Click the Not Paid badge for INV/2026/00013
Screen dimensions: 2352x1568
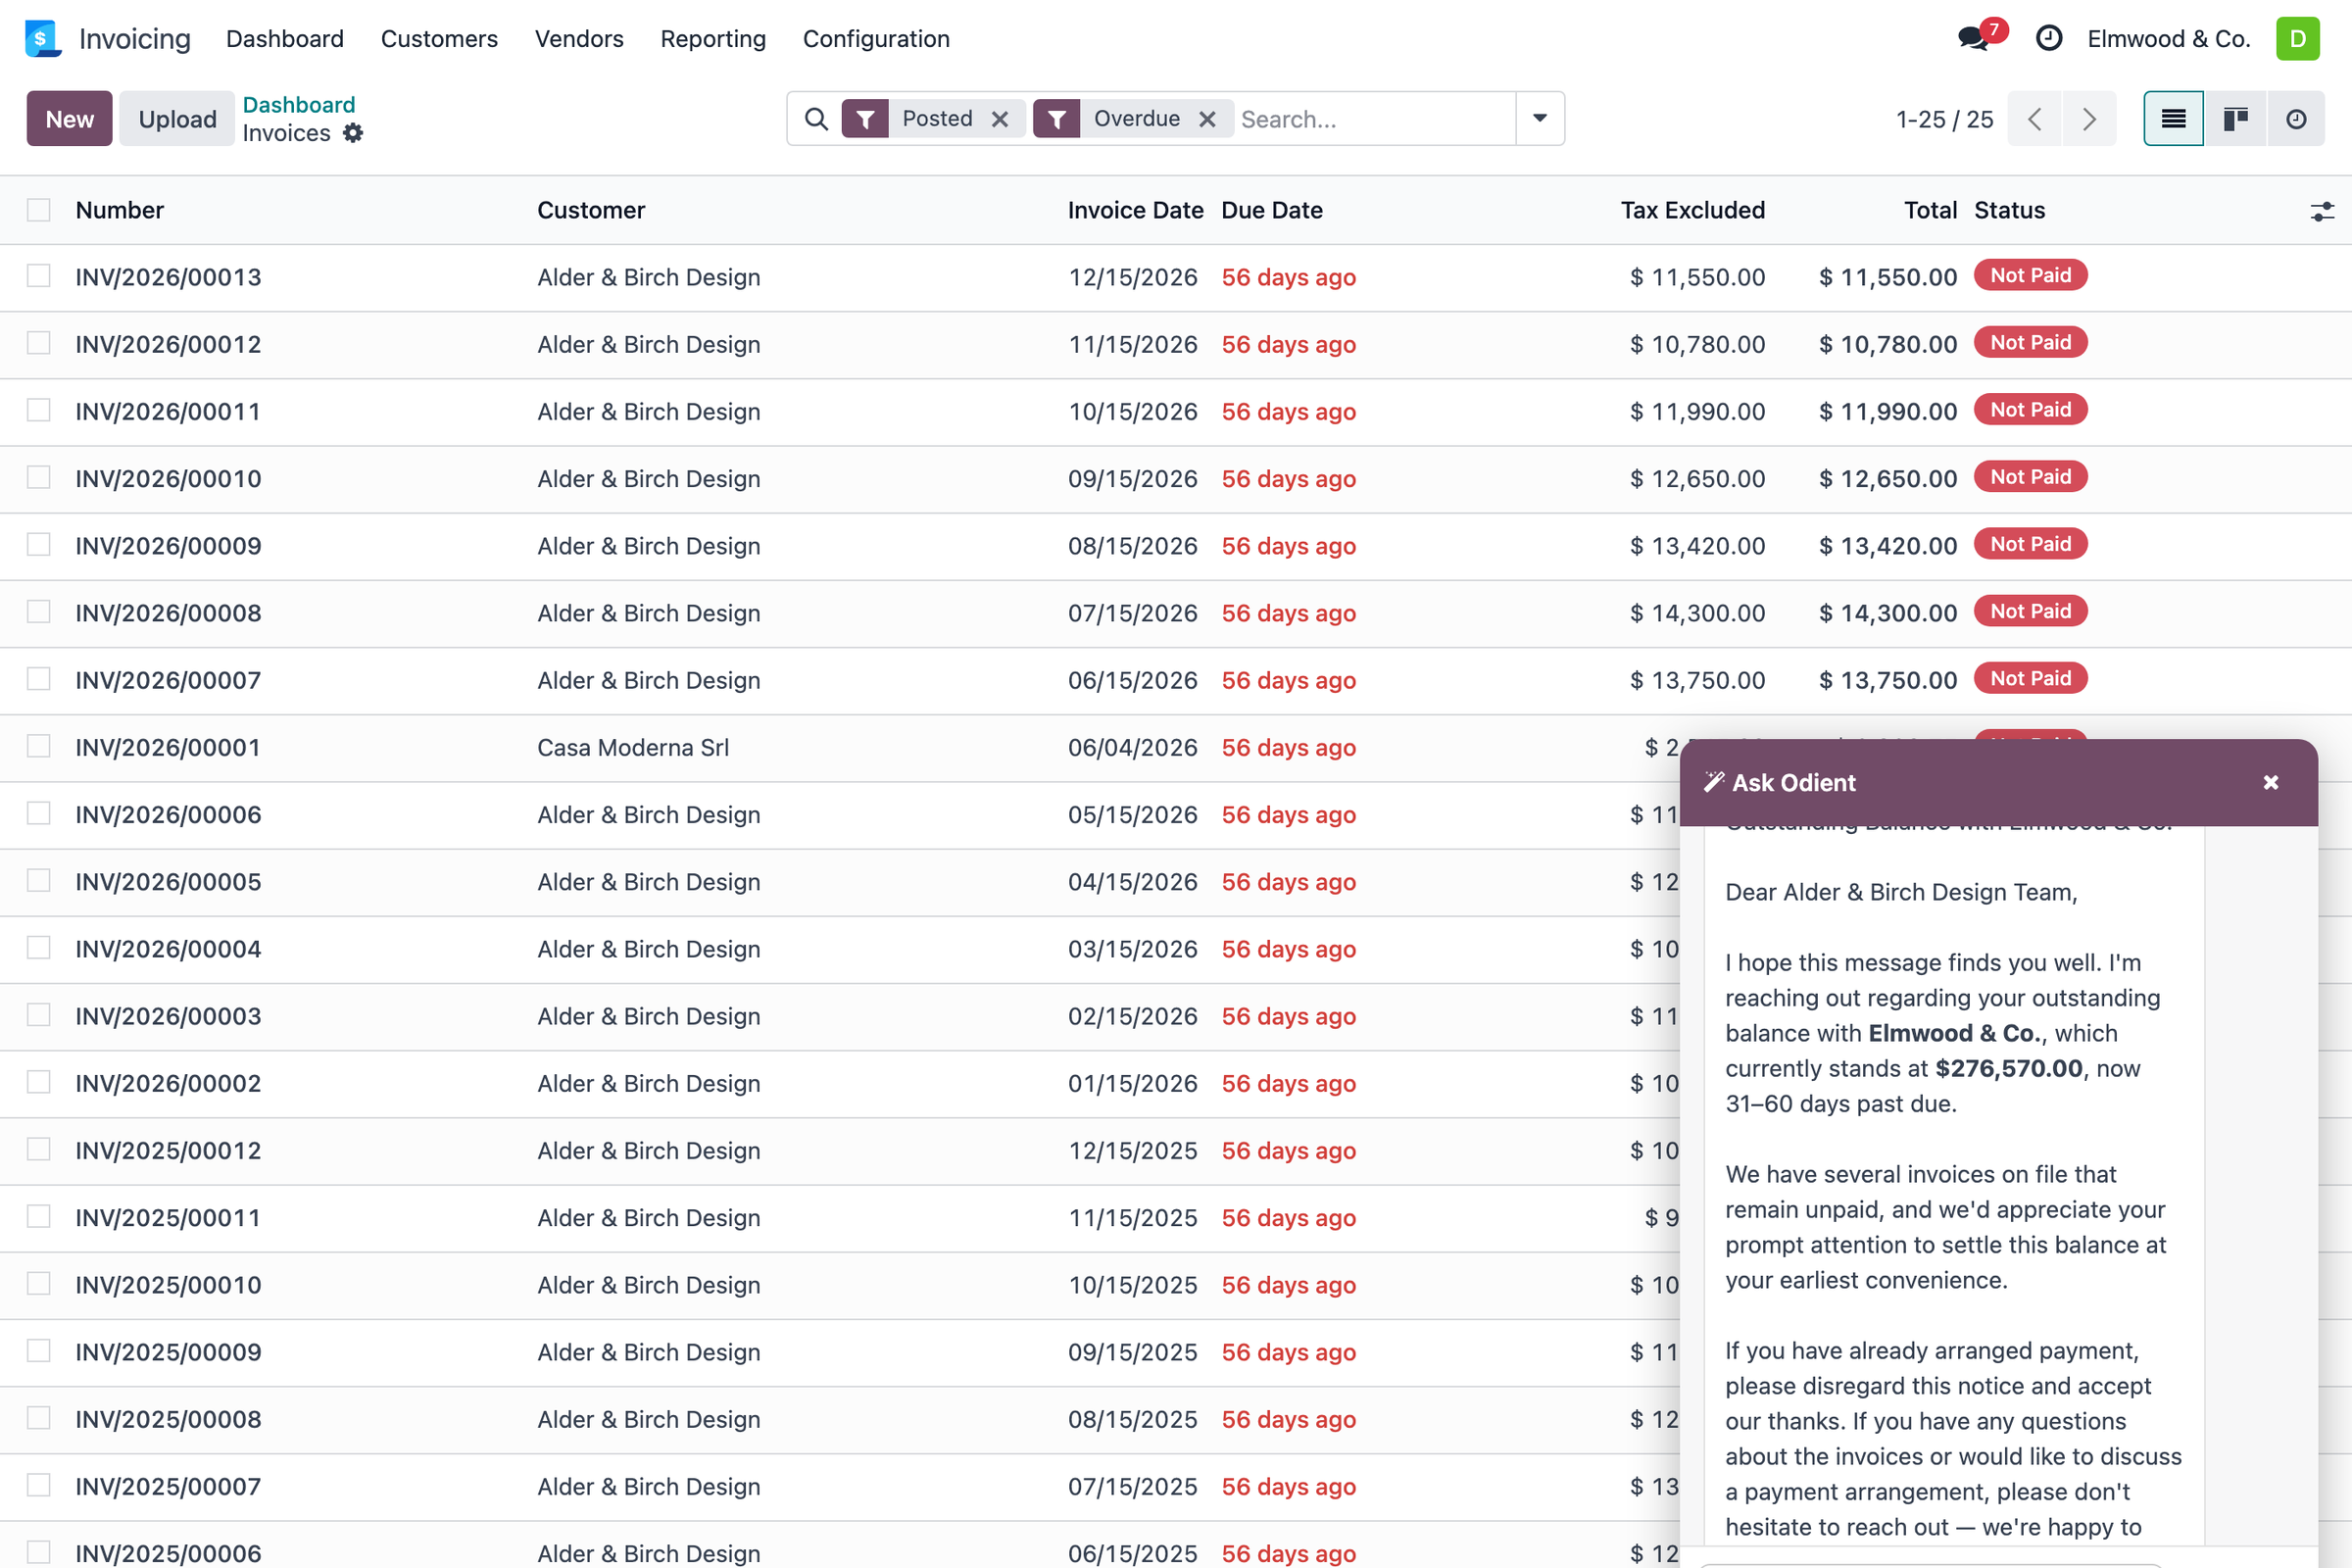pos(2030,275)
